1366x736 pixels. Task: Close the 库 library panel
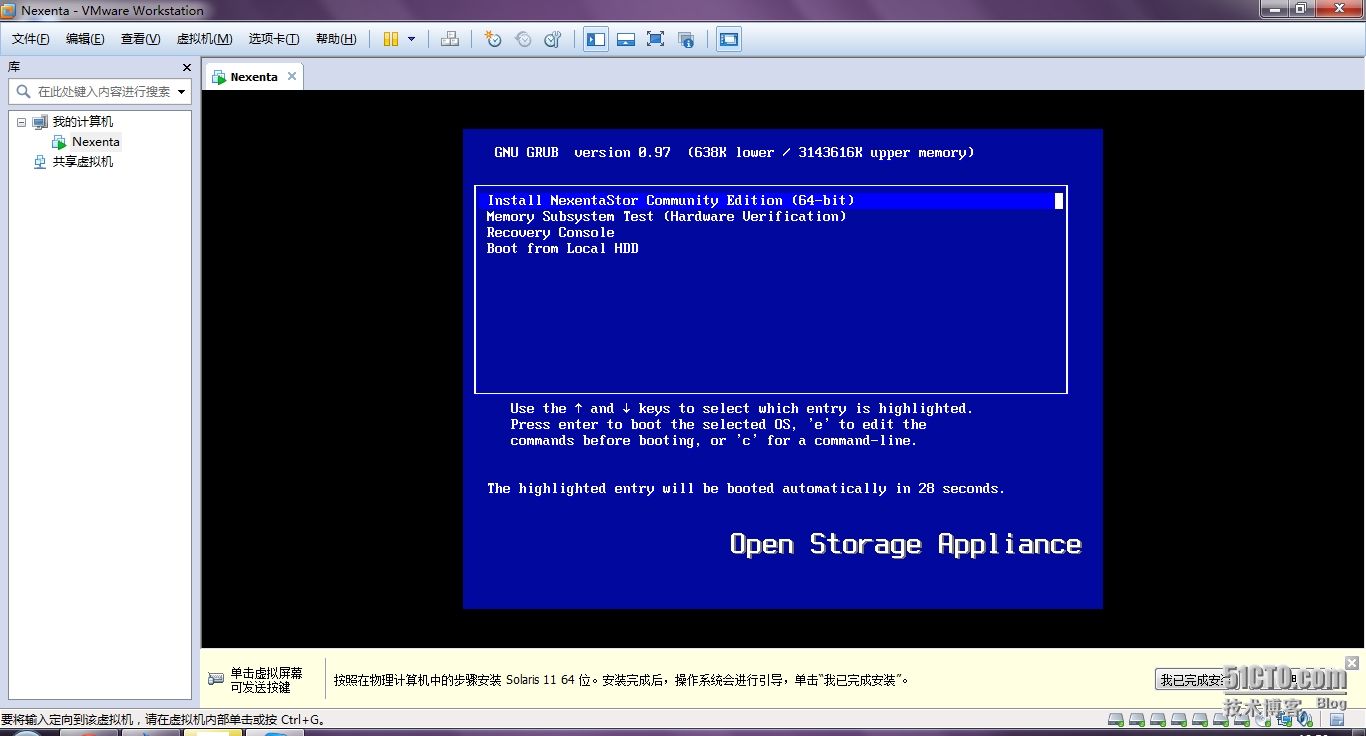187,67
